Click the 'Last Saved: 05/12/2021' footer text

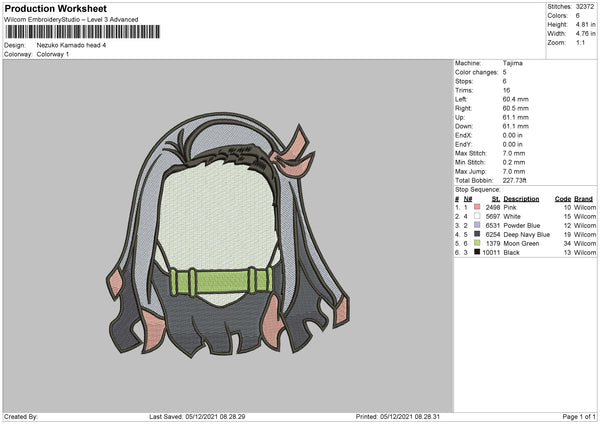197,416
